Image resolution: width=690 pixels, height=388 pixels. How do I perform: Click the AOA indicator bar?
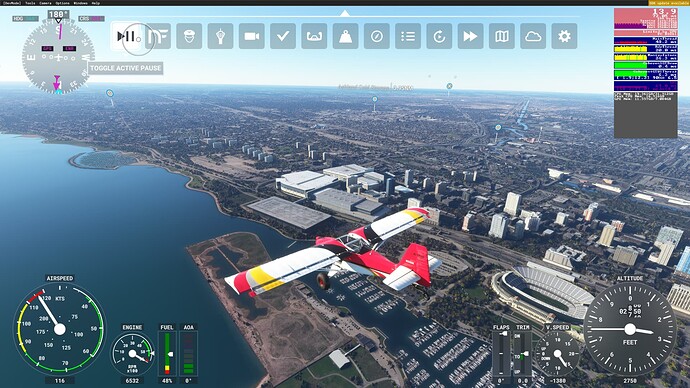pyautogui.click(x=188, y=354)
